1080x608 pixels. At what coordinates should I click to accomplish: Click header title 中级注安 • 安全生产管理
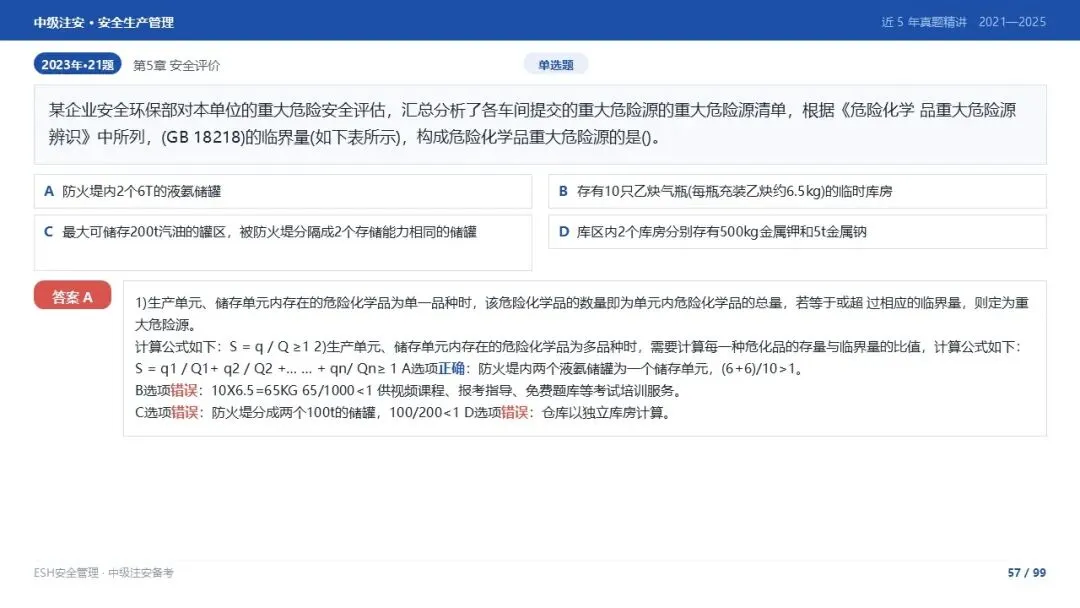pyautogui.click(x=104, y=22)
